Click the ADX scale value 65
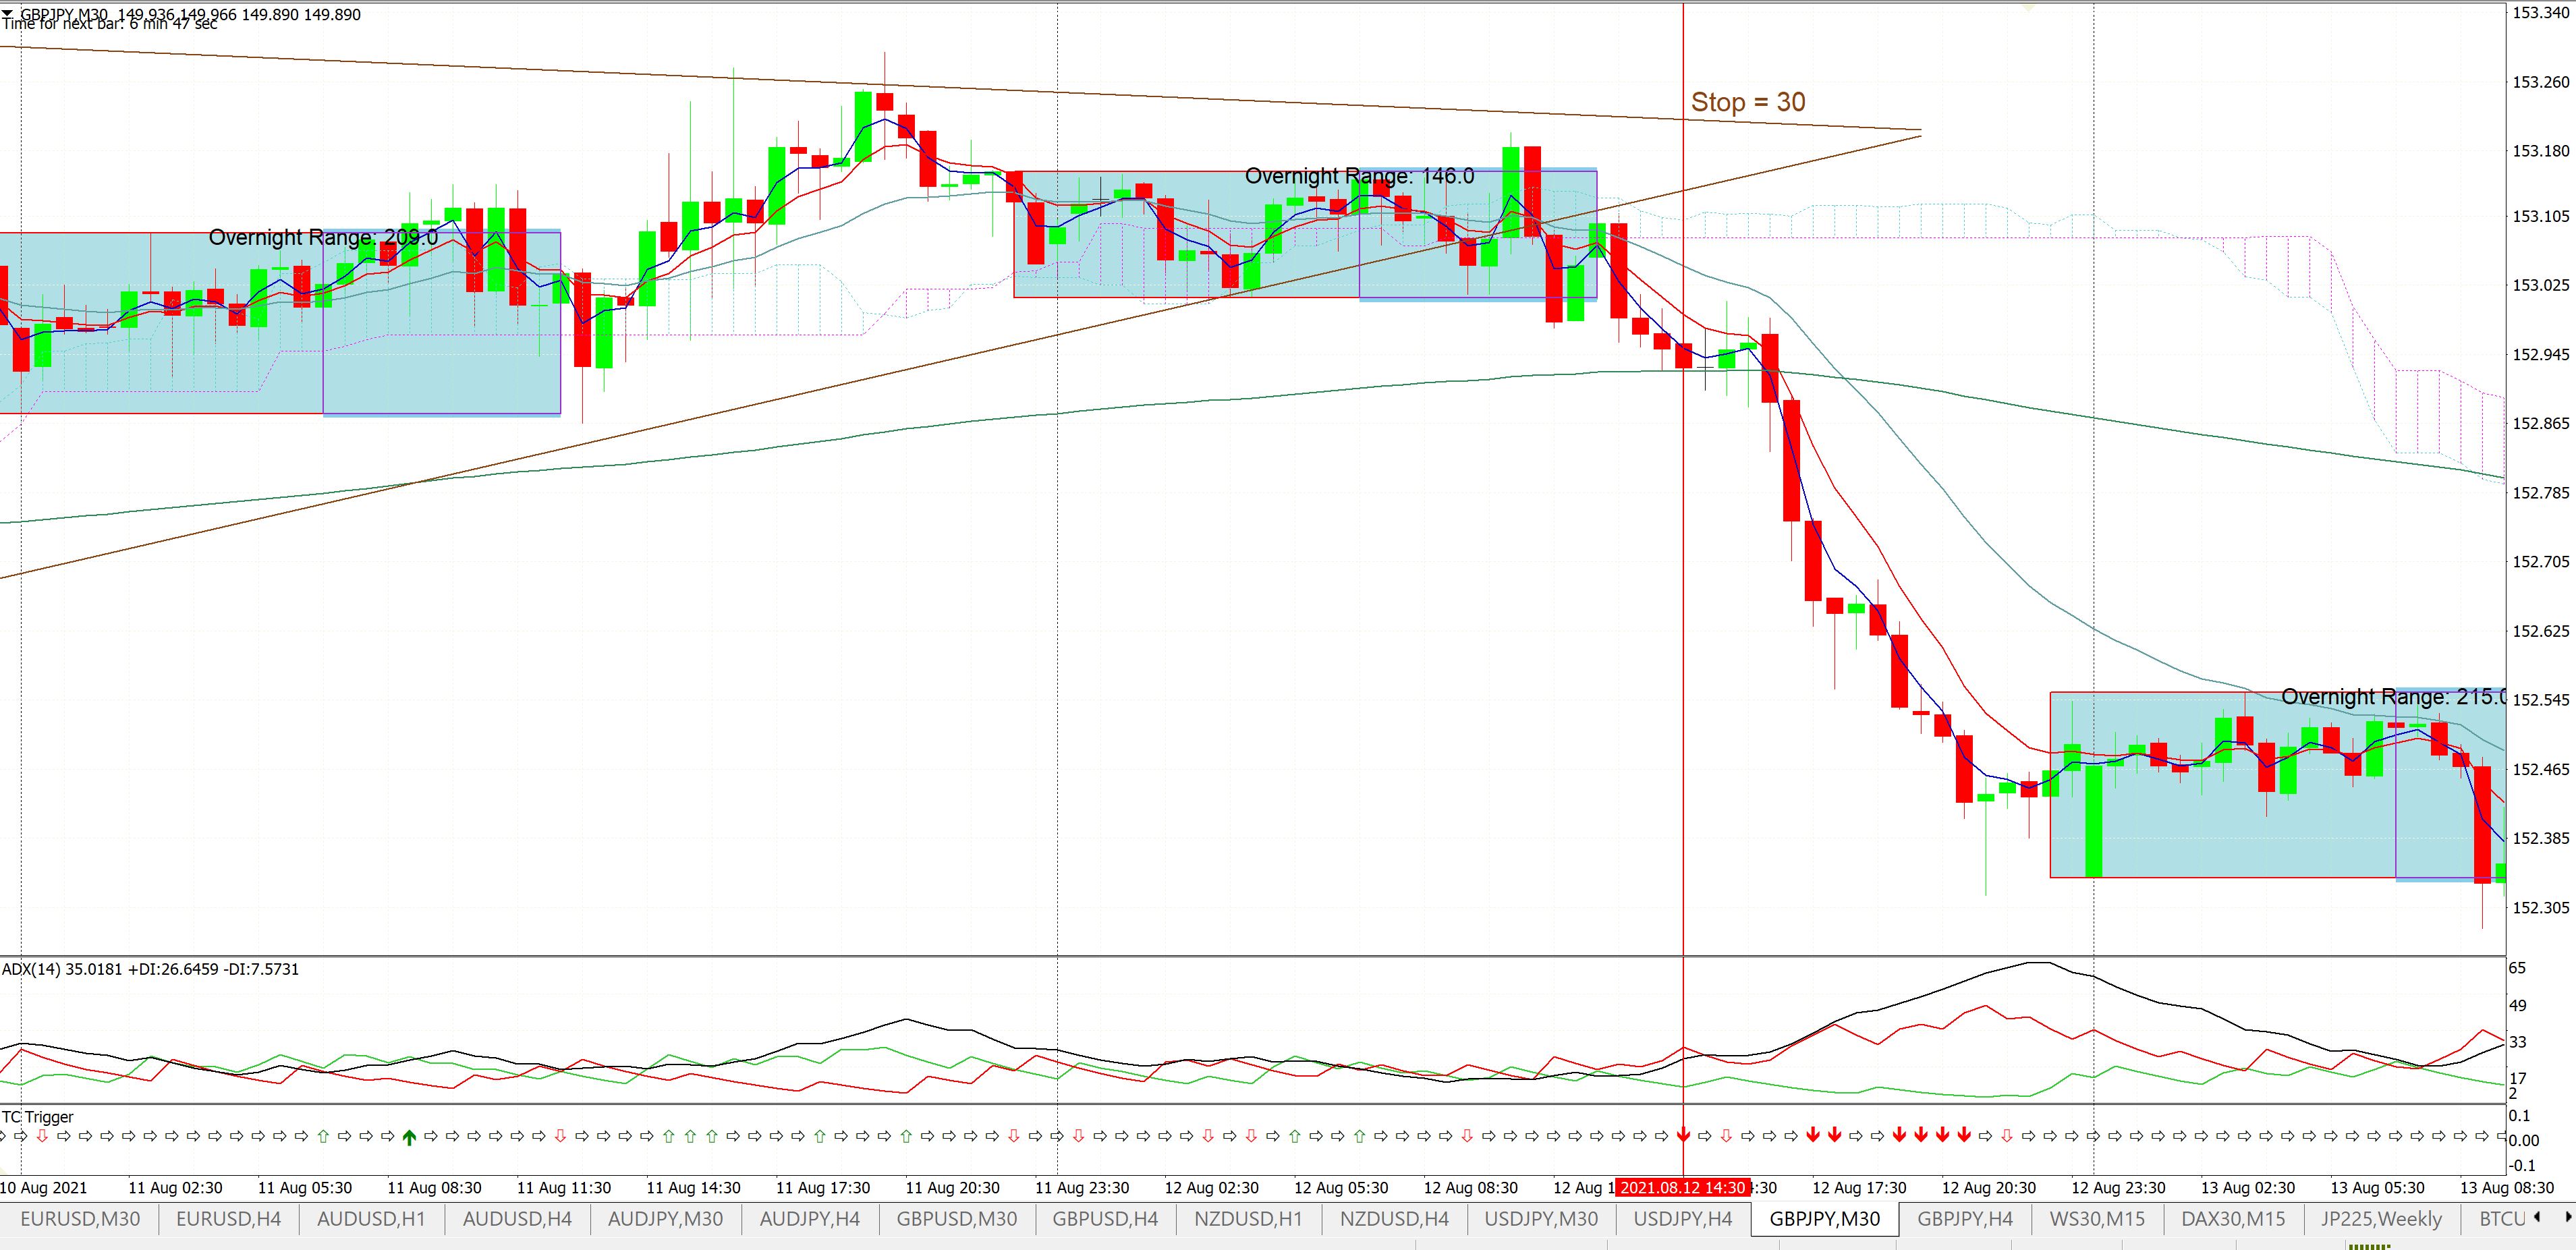This screenshot has width=2576, height=1250. 2518,968
